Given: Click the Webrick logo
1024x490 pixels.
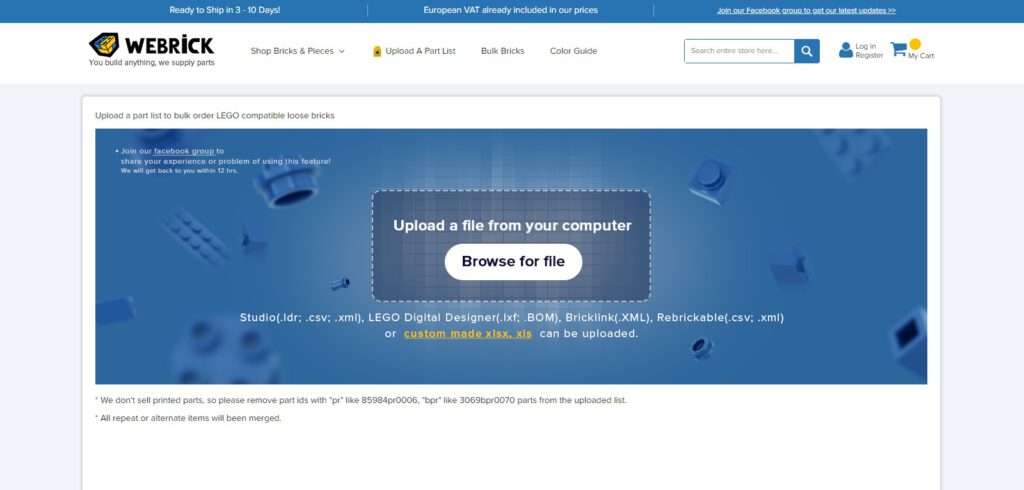Looking at the screenshot, I should [151, 45].
